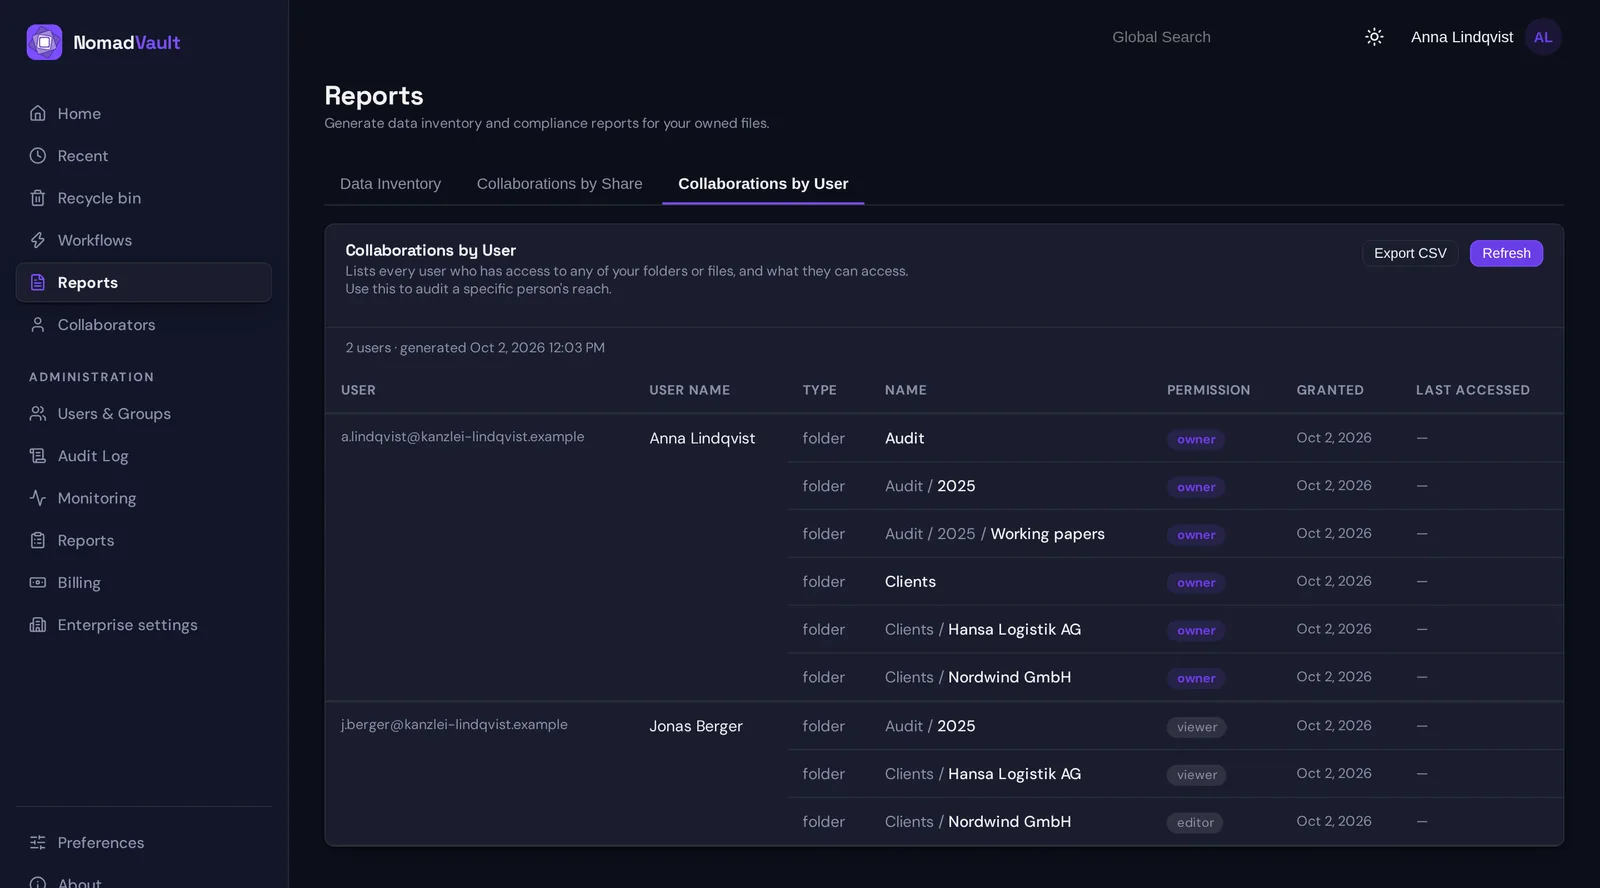The image size is (1600, 888).
Task: Switch to Collaborations by Share tab
Action: (559, 184)
